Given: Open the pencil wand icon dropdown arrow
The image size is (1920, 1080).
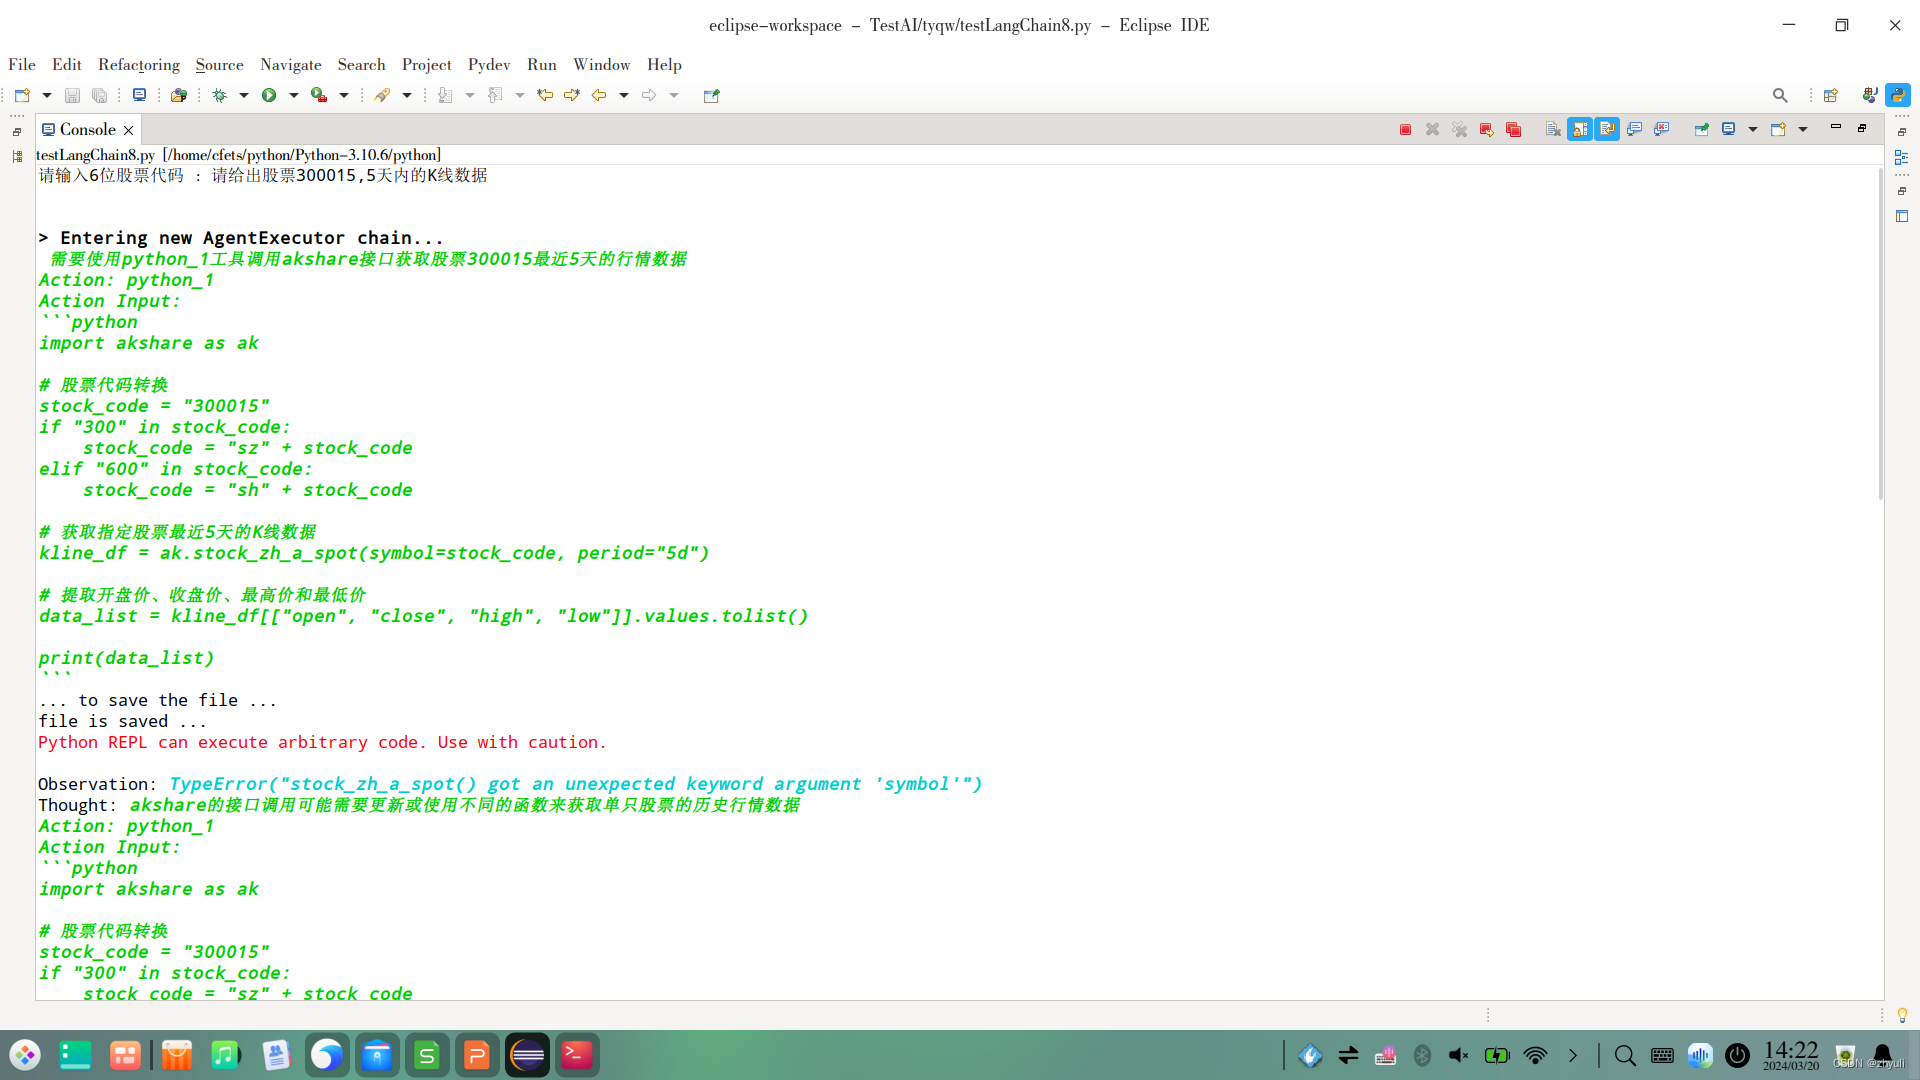Looking at the screenshot, I should [x=406, y=95].
